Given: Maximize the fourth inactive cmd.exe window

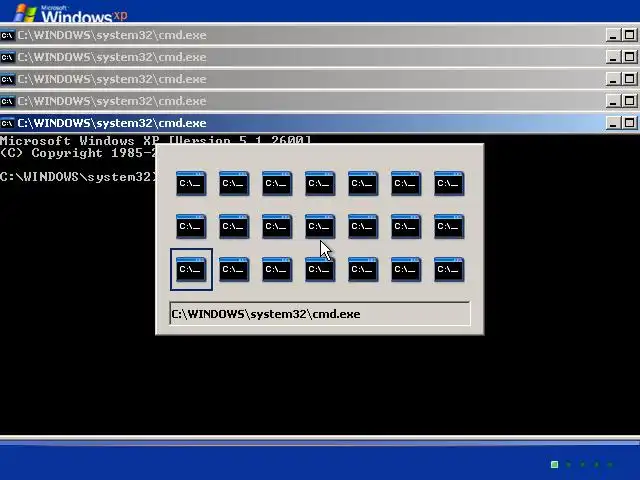Looking at the screenshot, I should point(629,101).
